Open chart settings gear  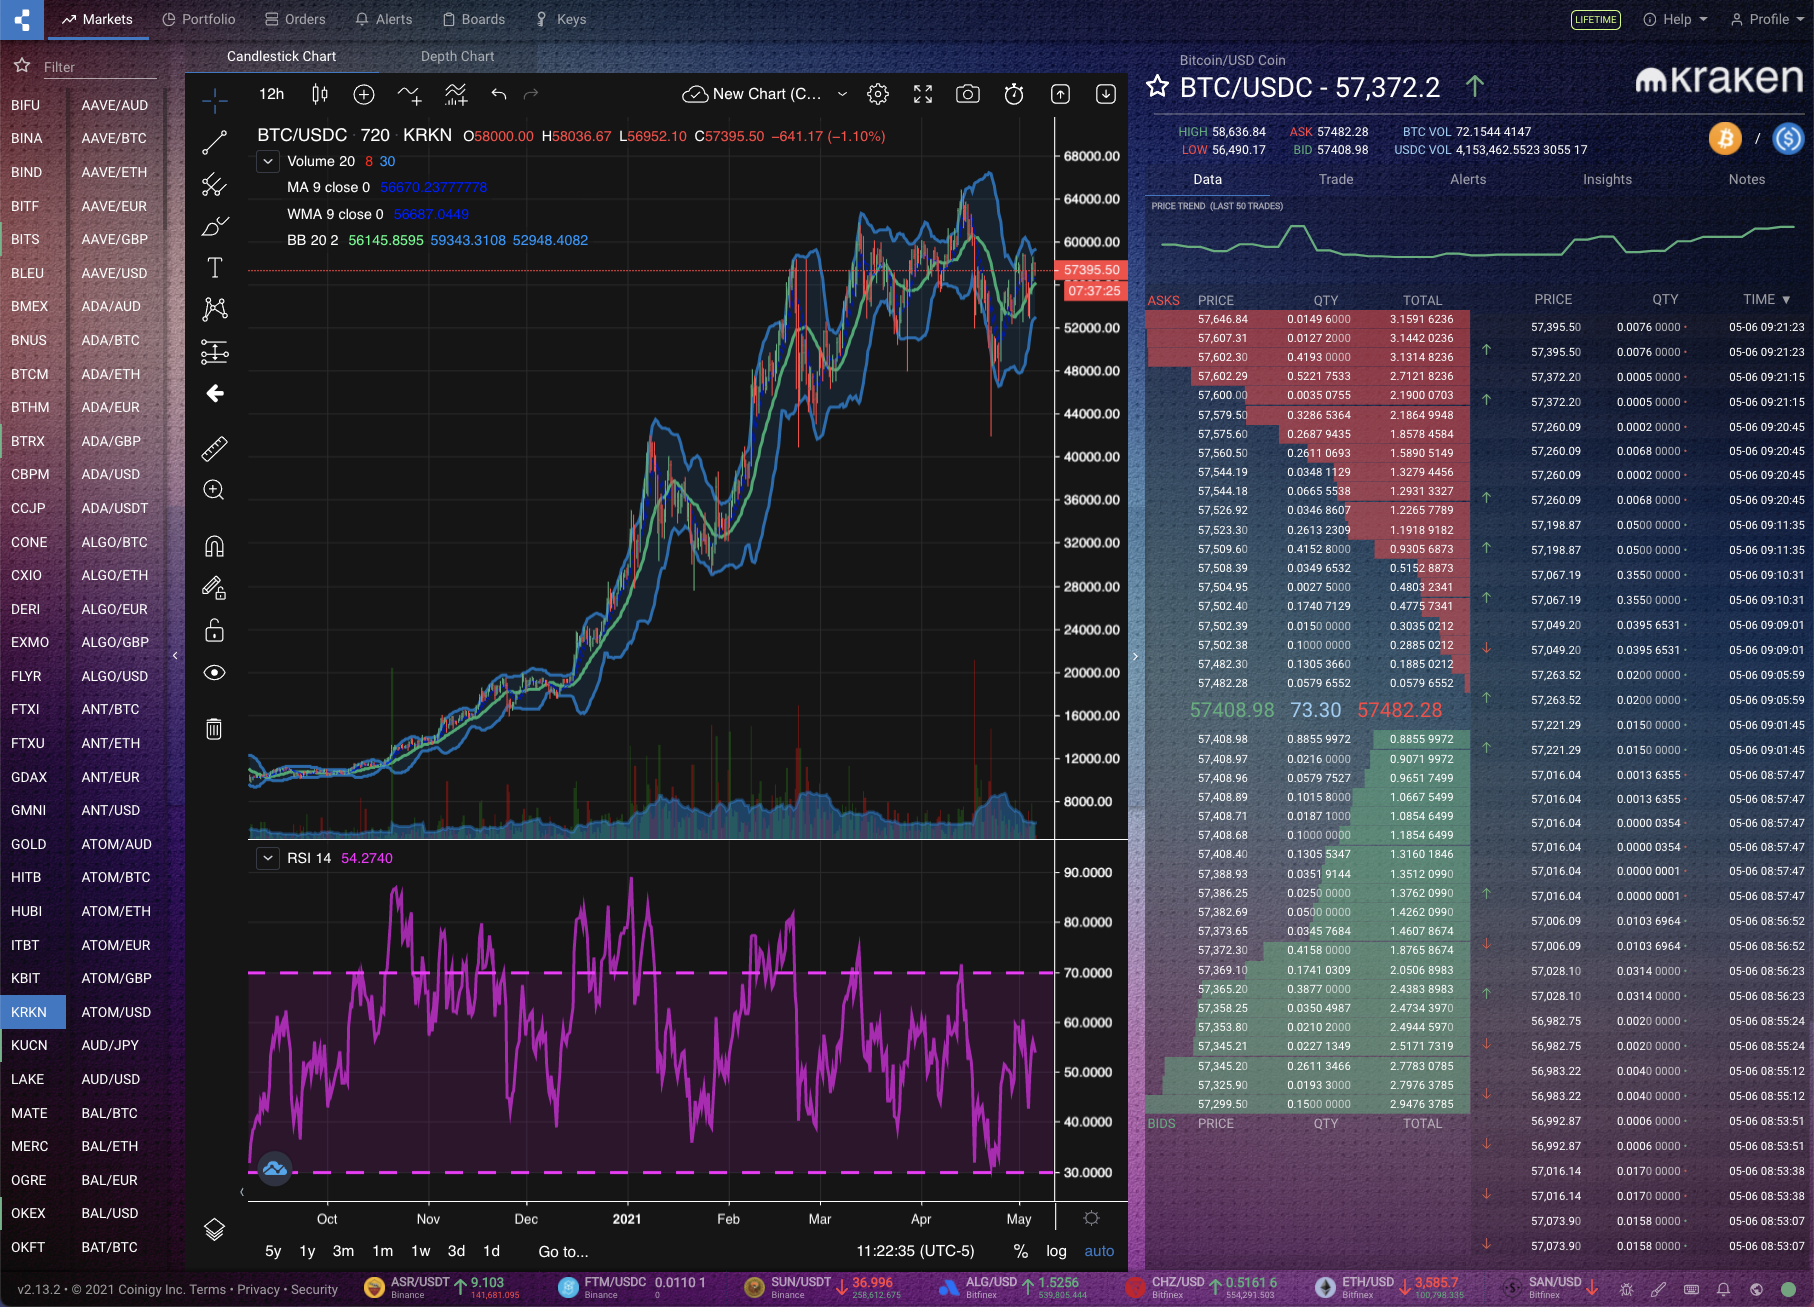tap(878, 94)
